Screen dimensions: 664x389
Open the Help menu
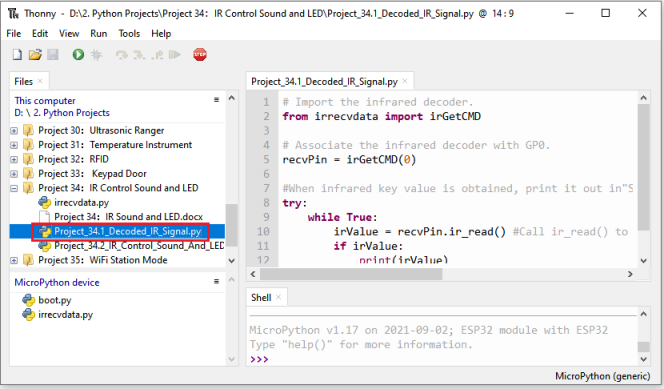[x=161, y=33]
